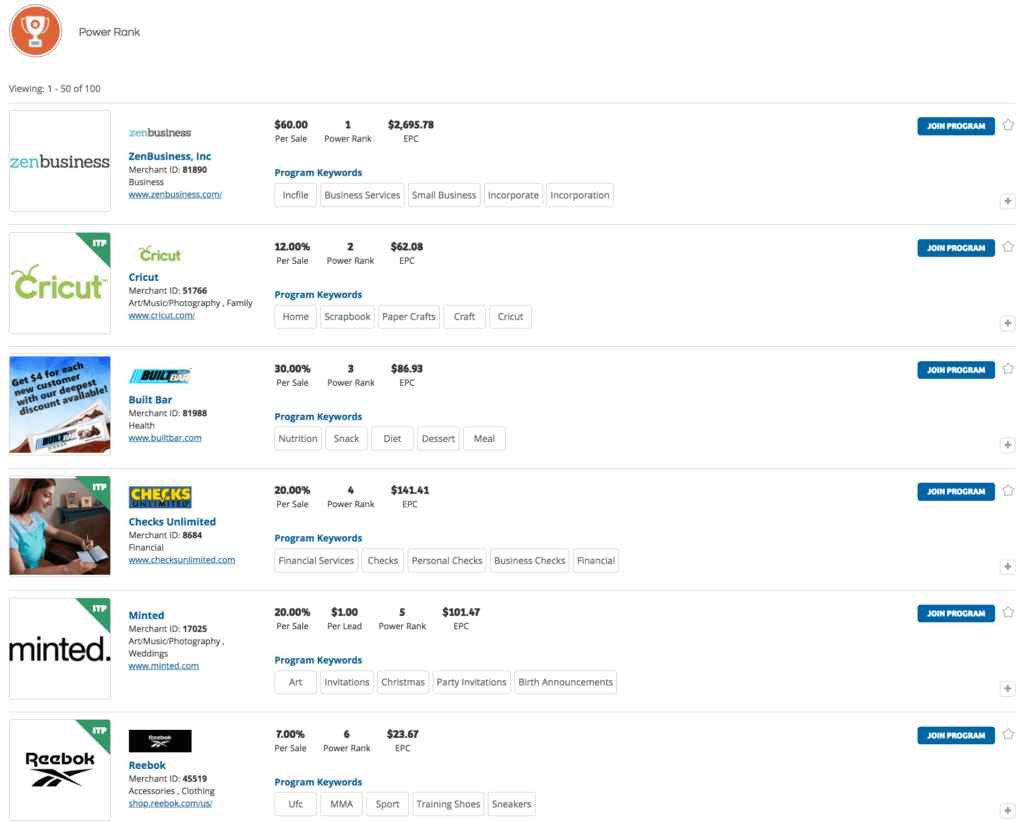Screen dimensions: 1024x823
Task: Open the Cricut merchant title link
Action: coord(144,277)
